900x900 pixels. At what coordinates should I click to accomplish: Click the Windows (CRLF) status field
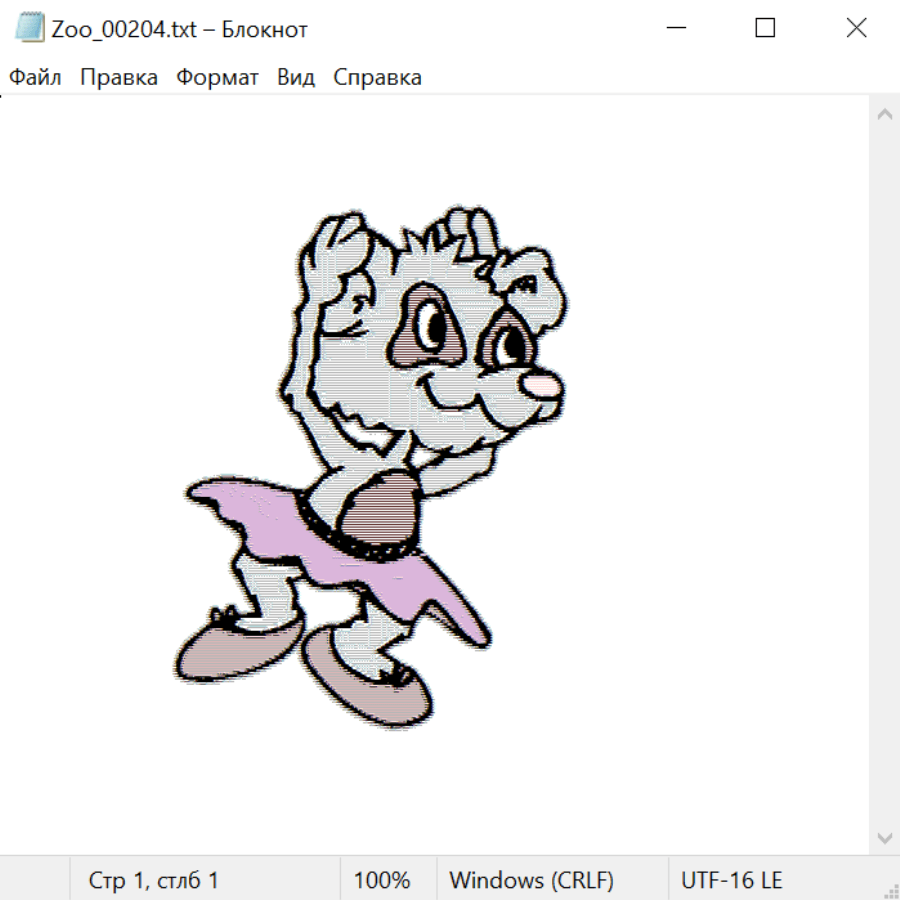531,881
